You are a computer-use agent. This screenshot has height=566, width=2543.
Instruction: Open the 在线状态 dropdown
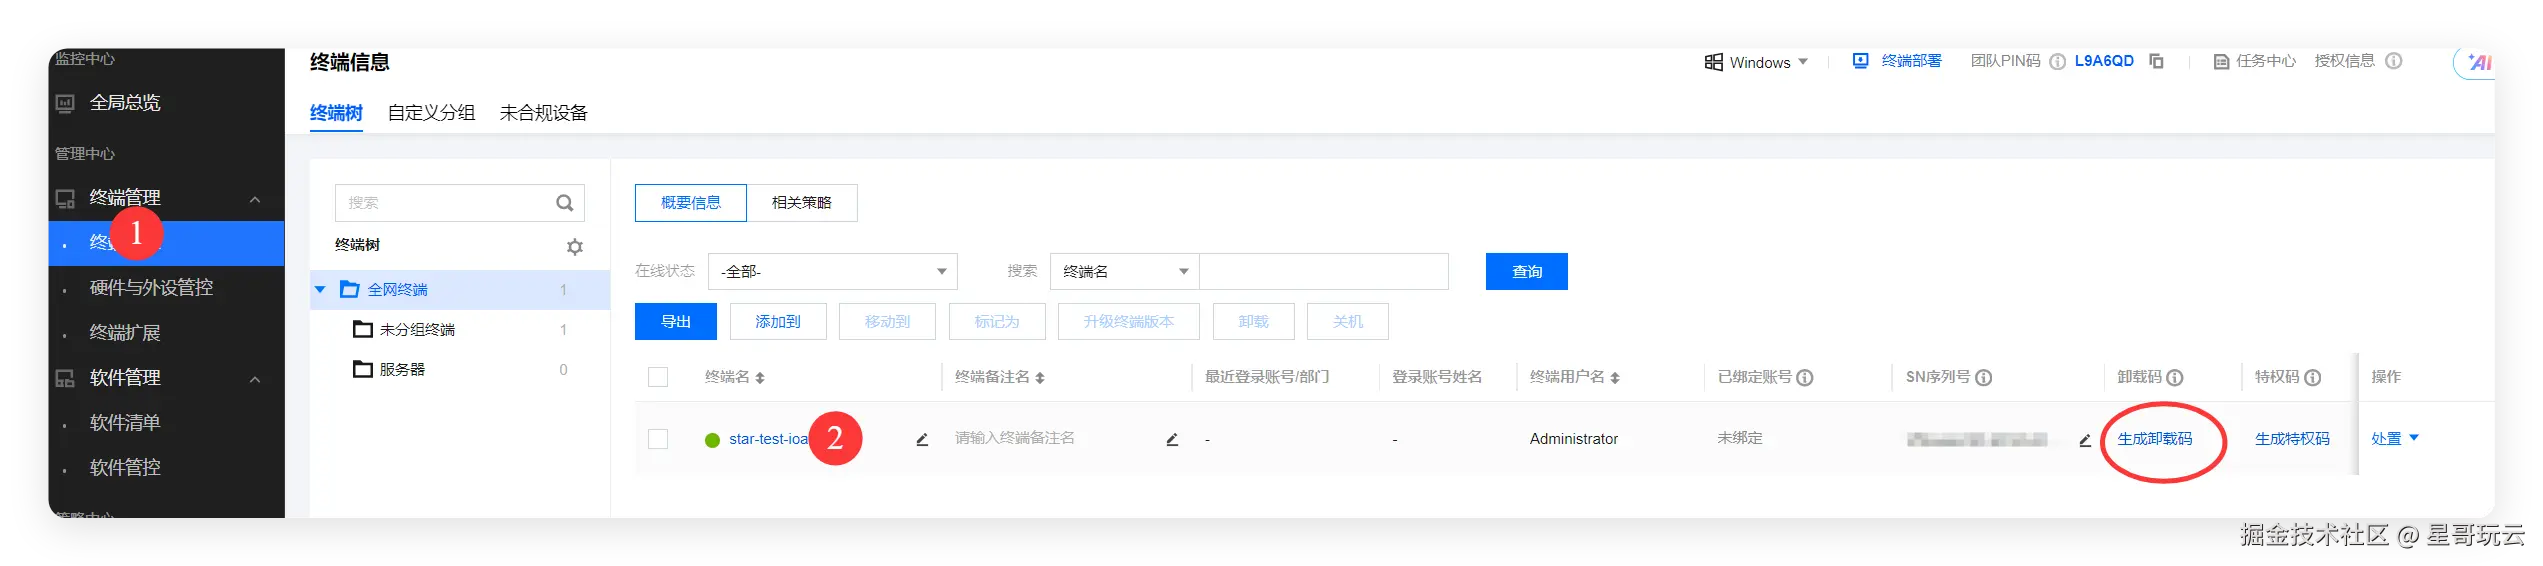pyautogui.click(x=832, y=272)
